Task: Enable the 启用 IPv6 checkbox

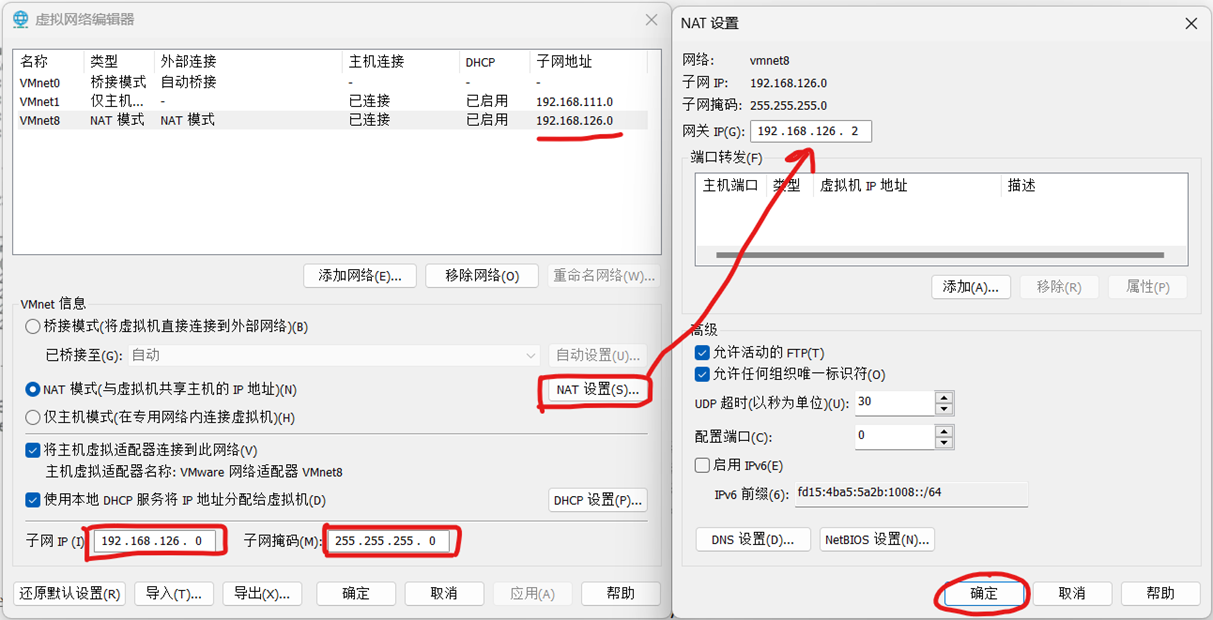Action: coord(702,465)
